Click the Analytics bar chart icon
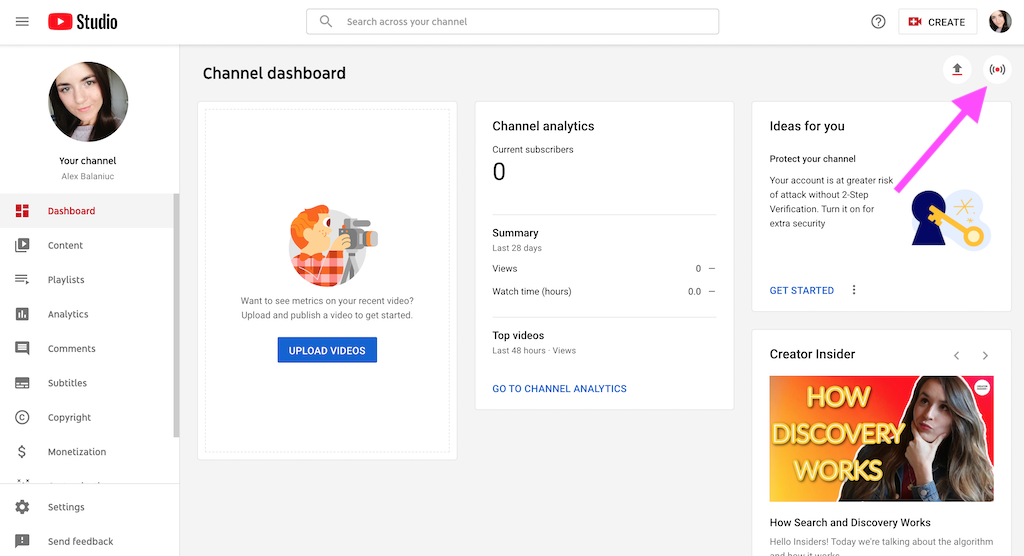This screenshot has width=1024, height=556. point(22,314)
